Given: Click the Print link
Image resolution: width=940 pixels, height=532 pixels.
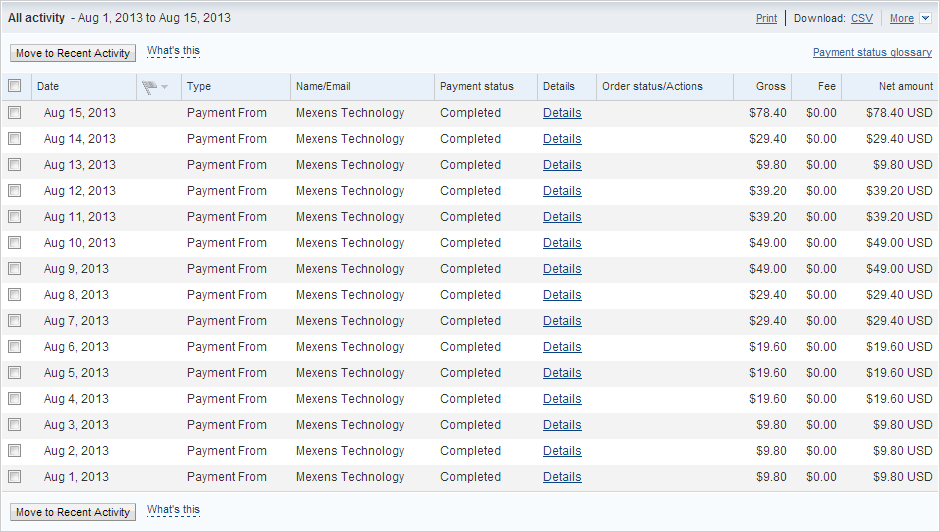Looking at the screenshot, I should 766,18.
